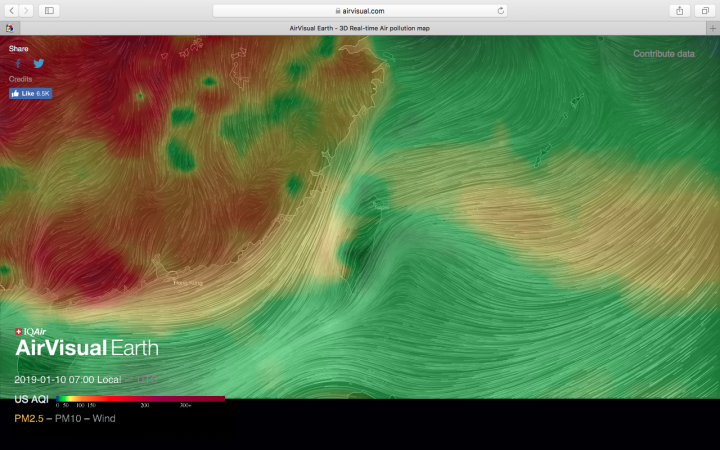Switch map layer to PM2.5
720x450 pixels.
29,418
